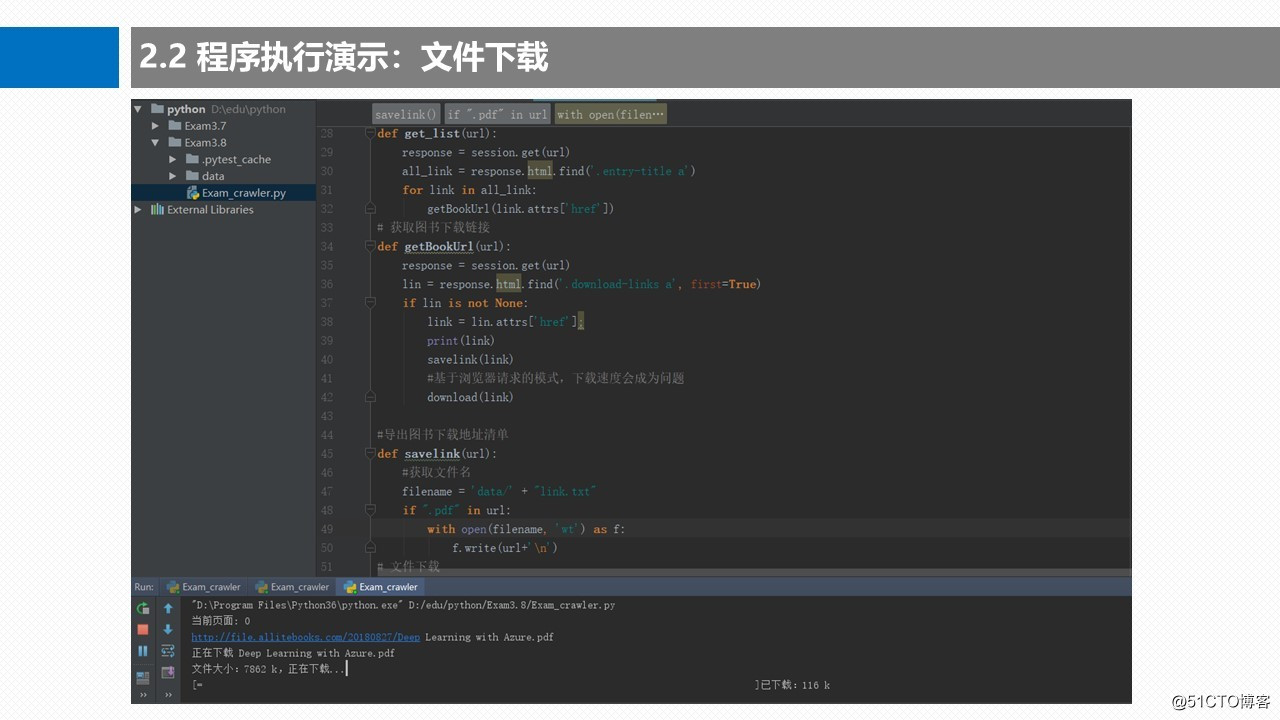This screenshot has height=720, width=1280.
Task: Click the console text '已下载: 116 k'
Action: click(795, 685)
